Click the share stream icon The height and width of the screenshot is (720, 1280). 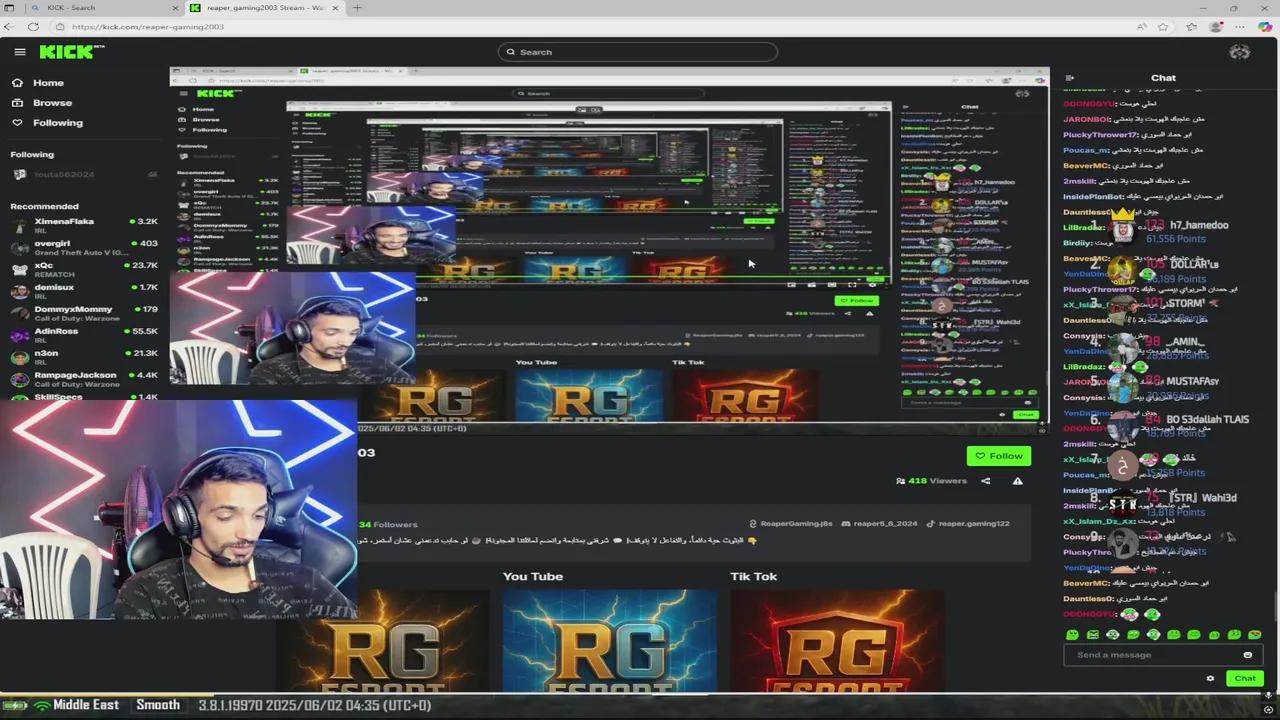[985, 481]
